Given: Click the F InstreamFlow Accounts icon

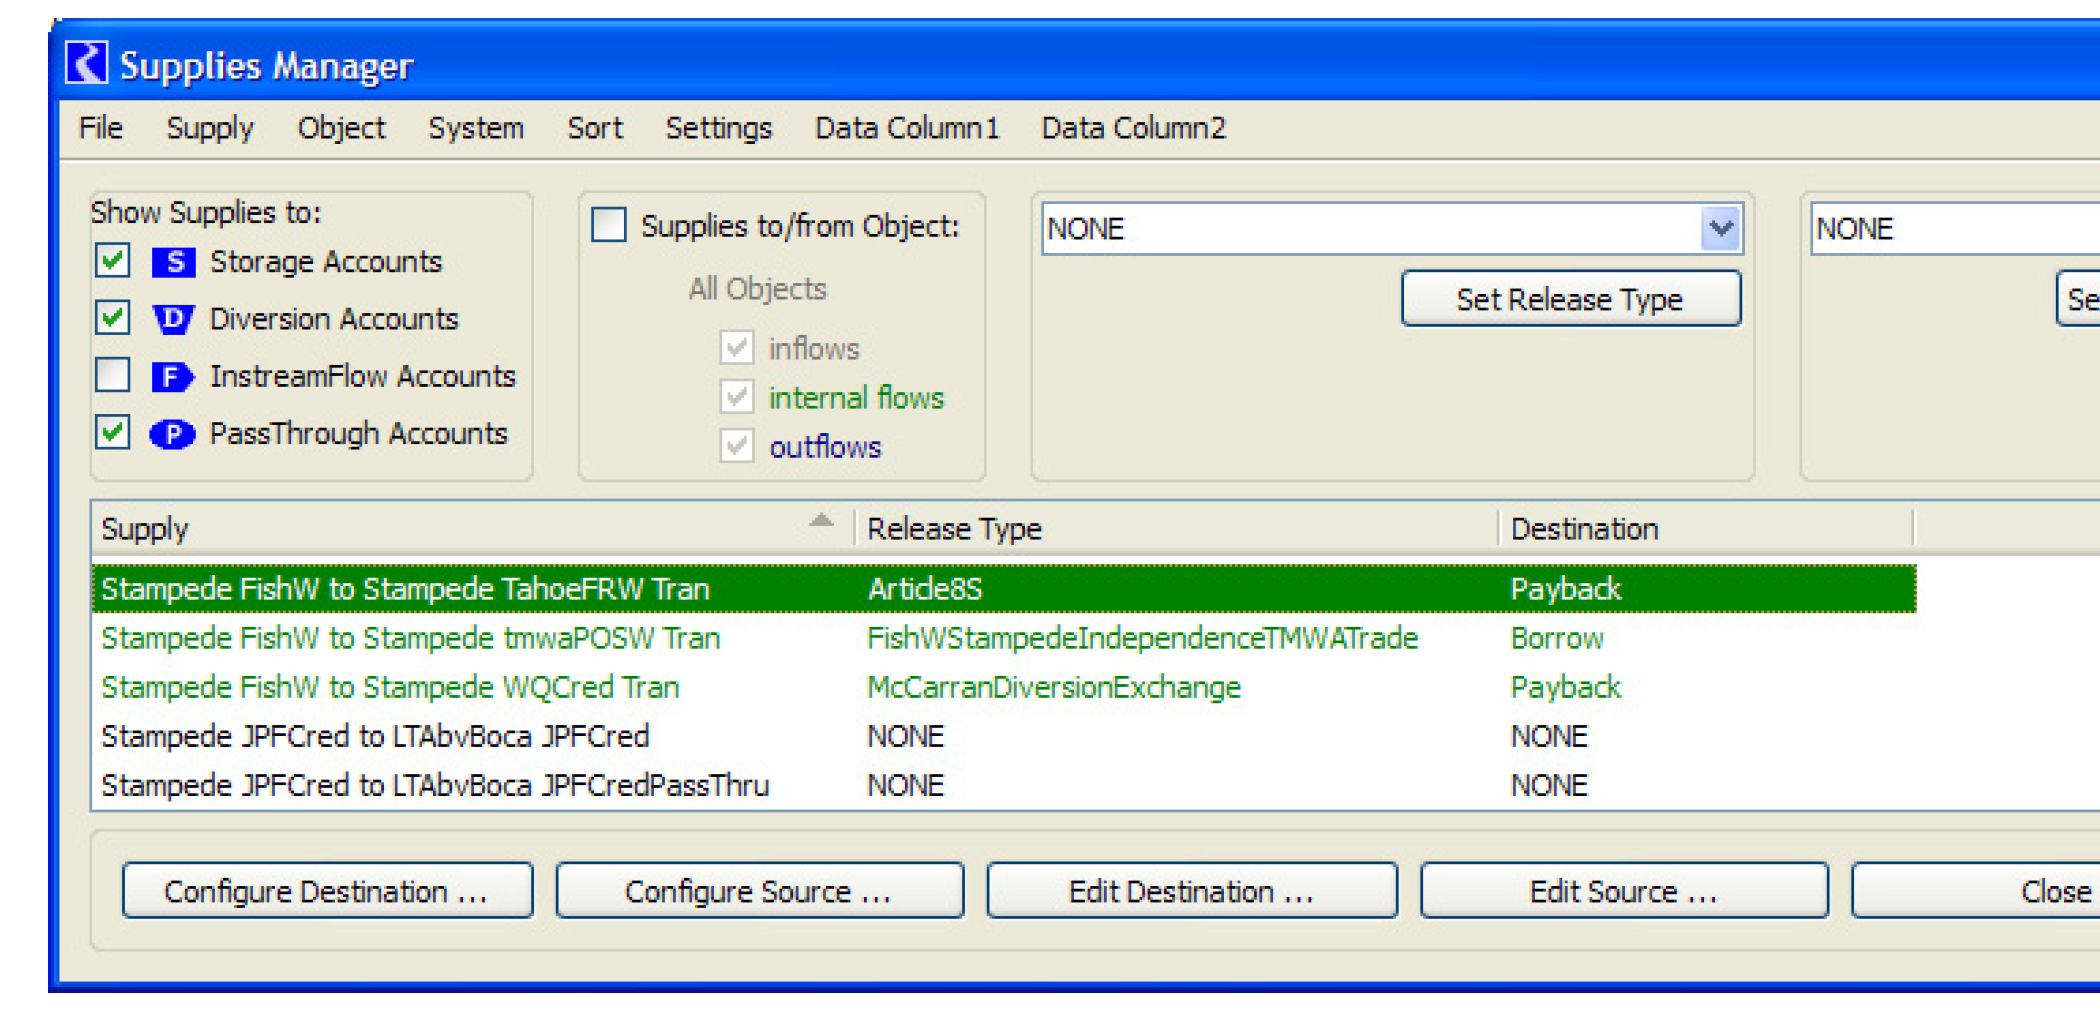Looking at the screenshot, I should click(x=173, y=377).
